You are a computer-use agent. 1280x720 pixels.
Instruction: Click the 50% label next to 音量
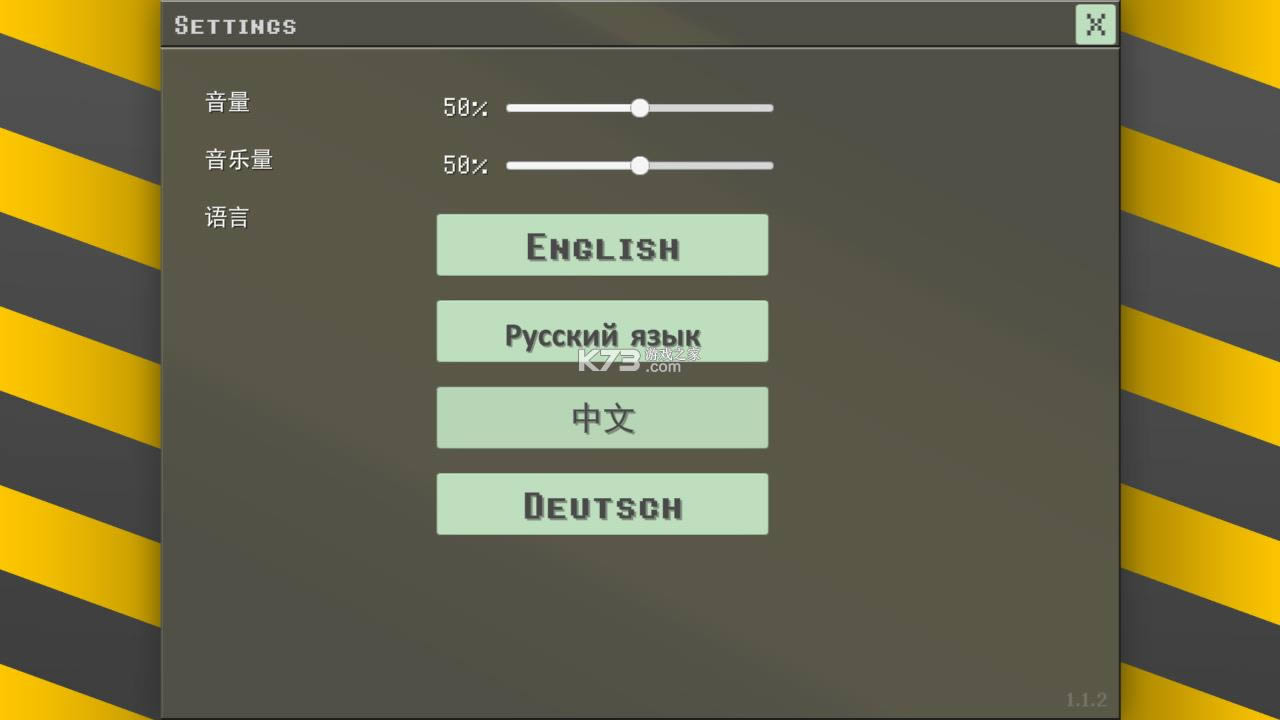tap(465, 107)
